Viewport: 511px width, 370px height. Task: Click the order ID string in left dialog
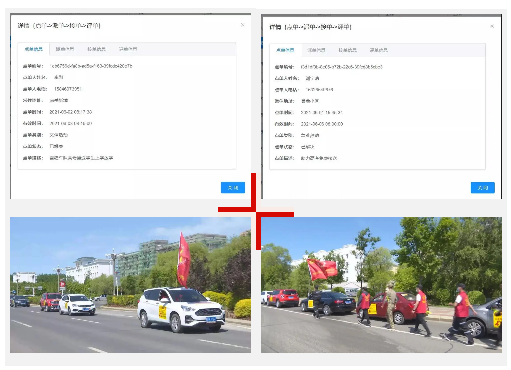click(x=91, y=66)
